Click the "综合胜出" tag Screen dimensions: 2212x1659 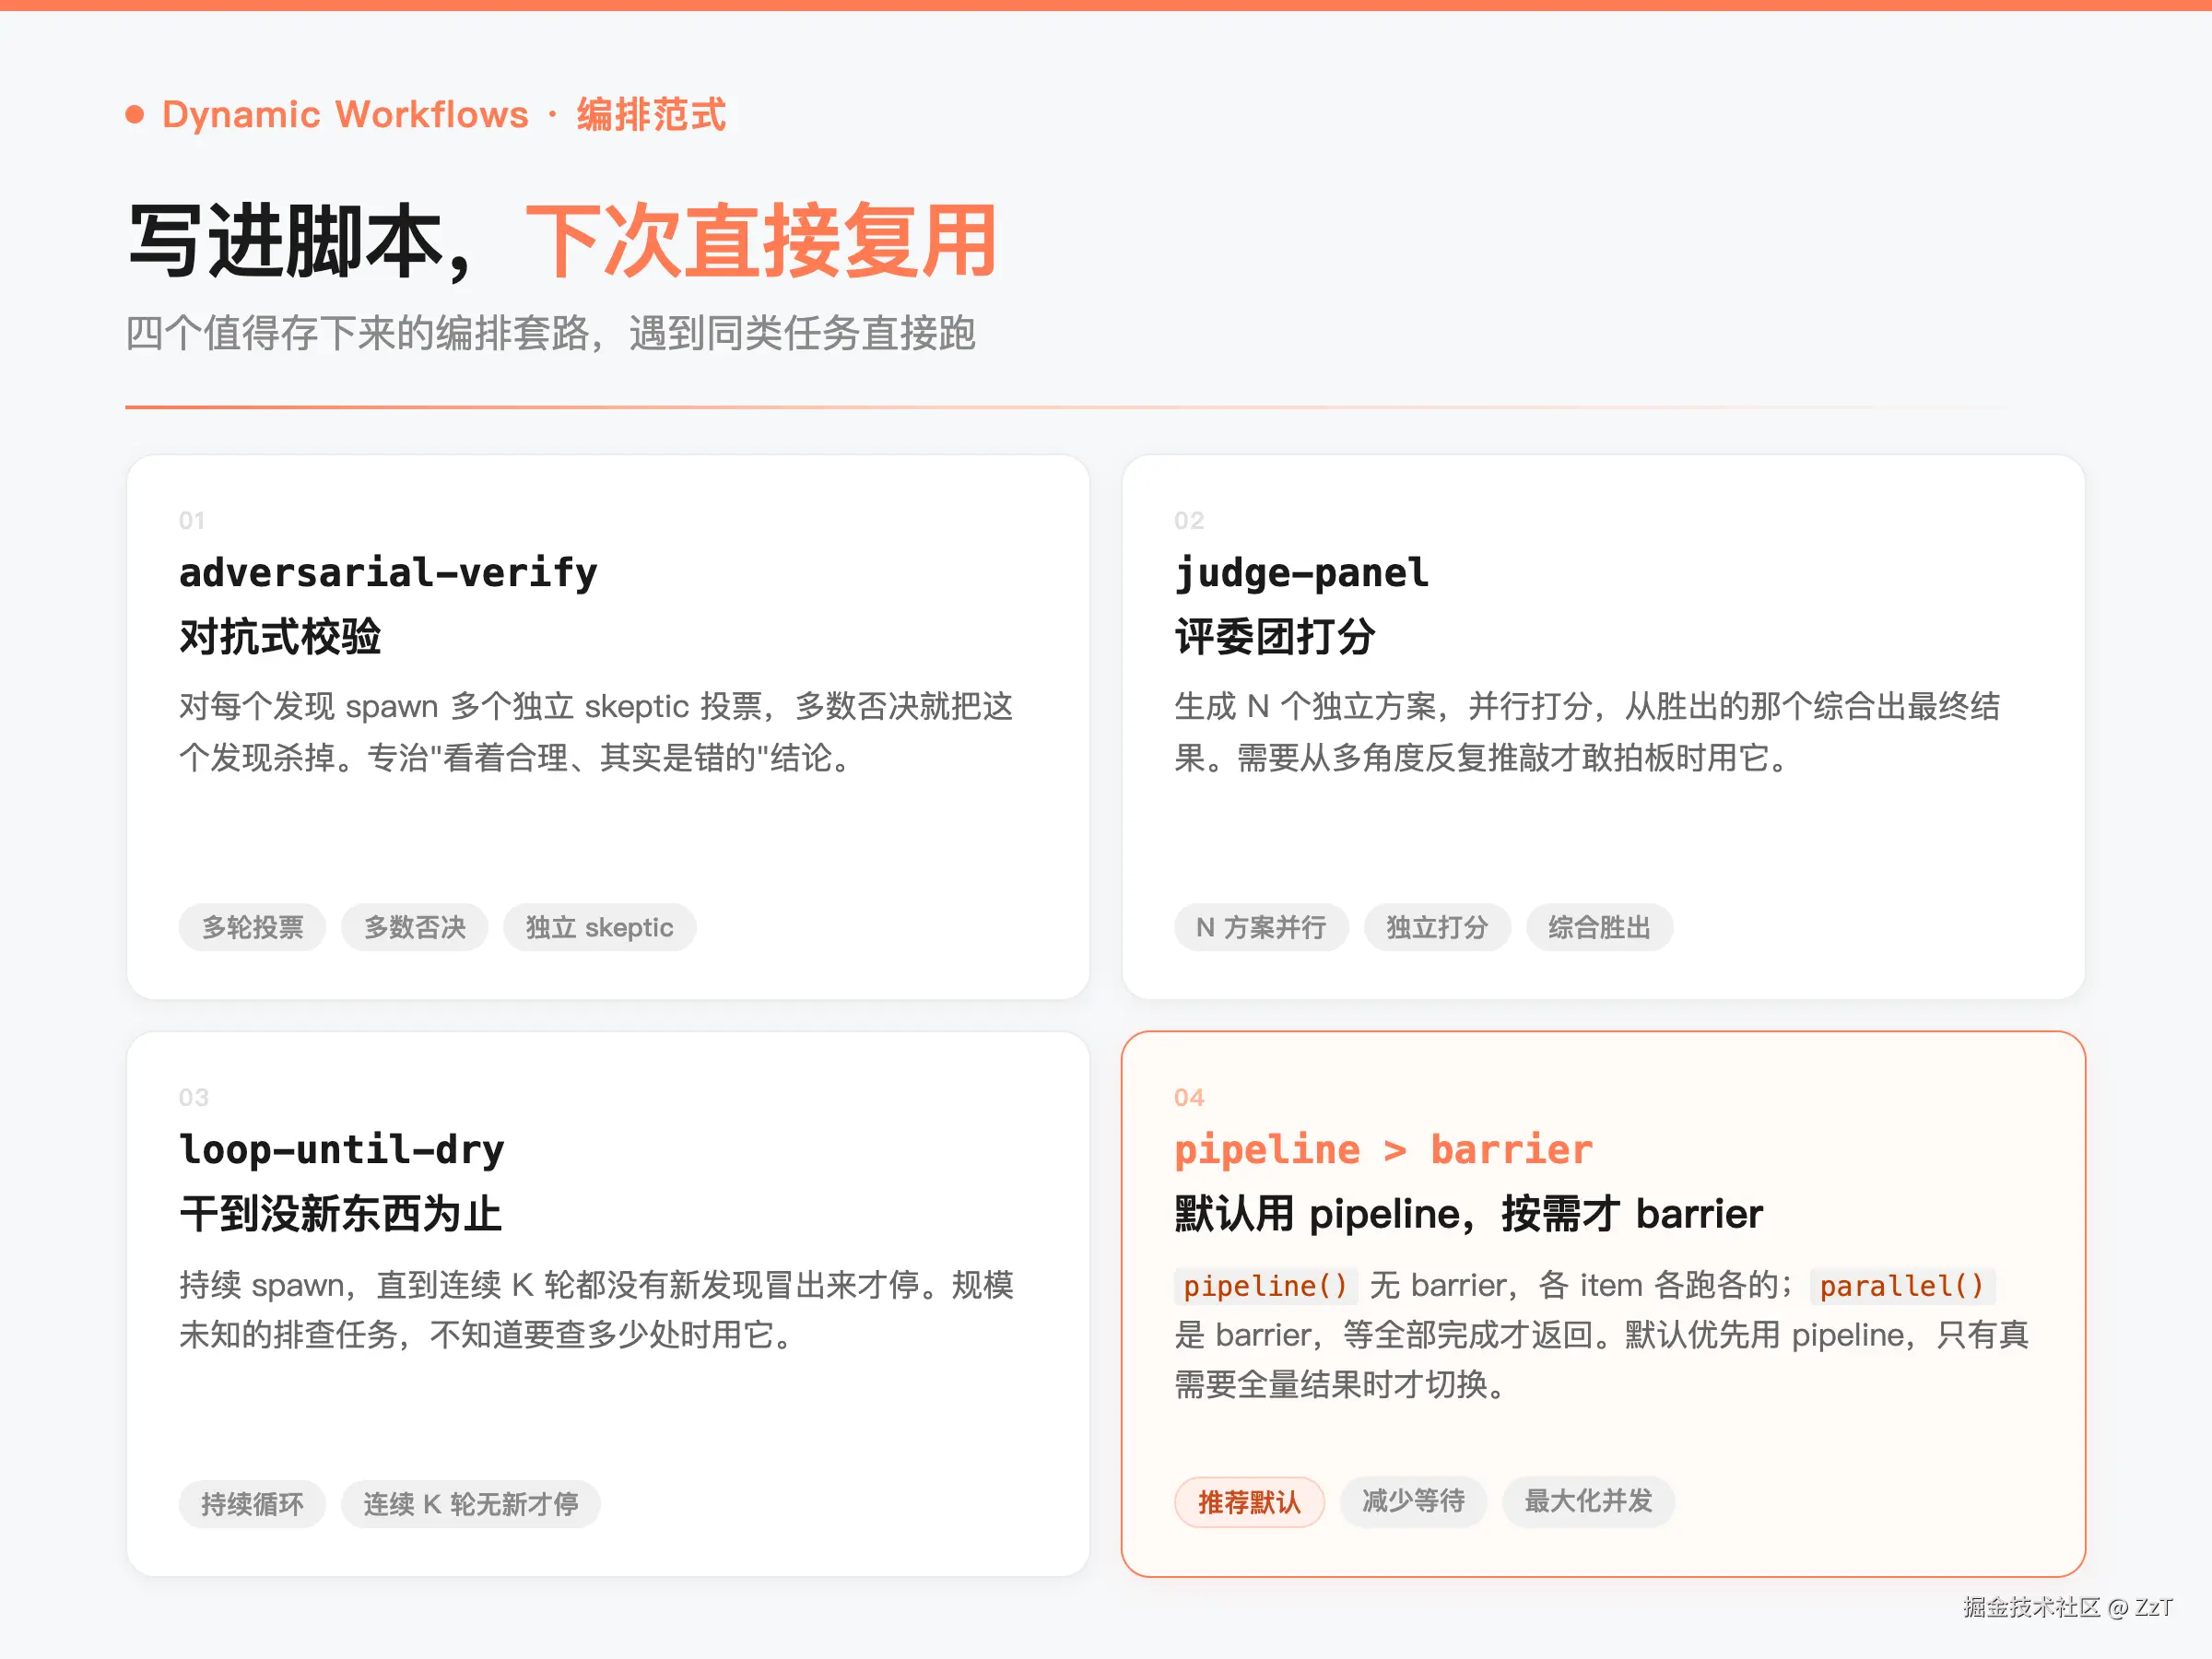(x=1599, y=927)
